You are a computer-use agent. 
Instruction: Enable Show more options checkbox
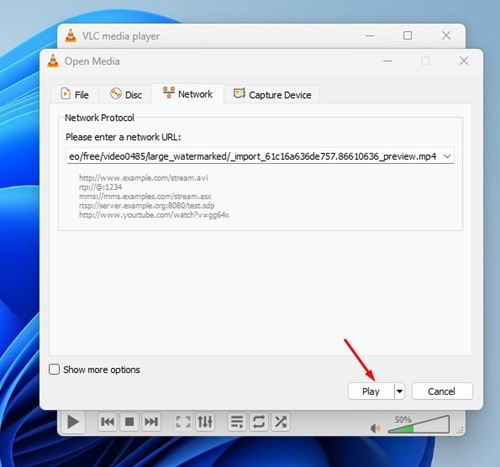click(54, 369)
